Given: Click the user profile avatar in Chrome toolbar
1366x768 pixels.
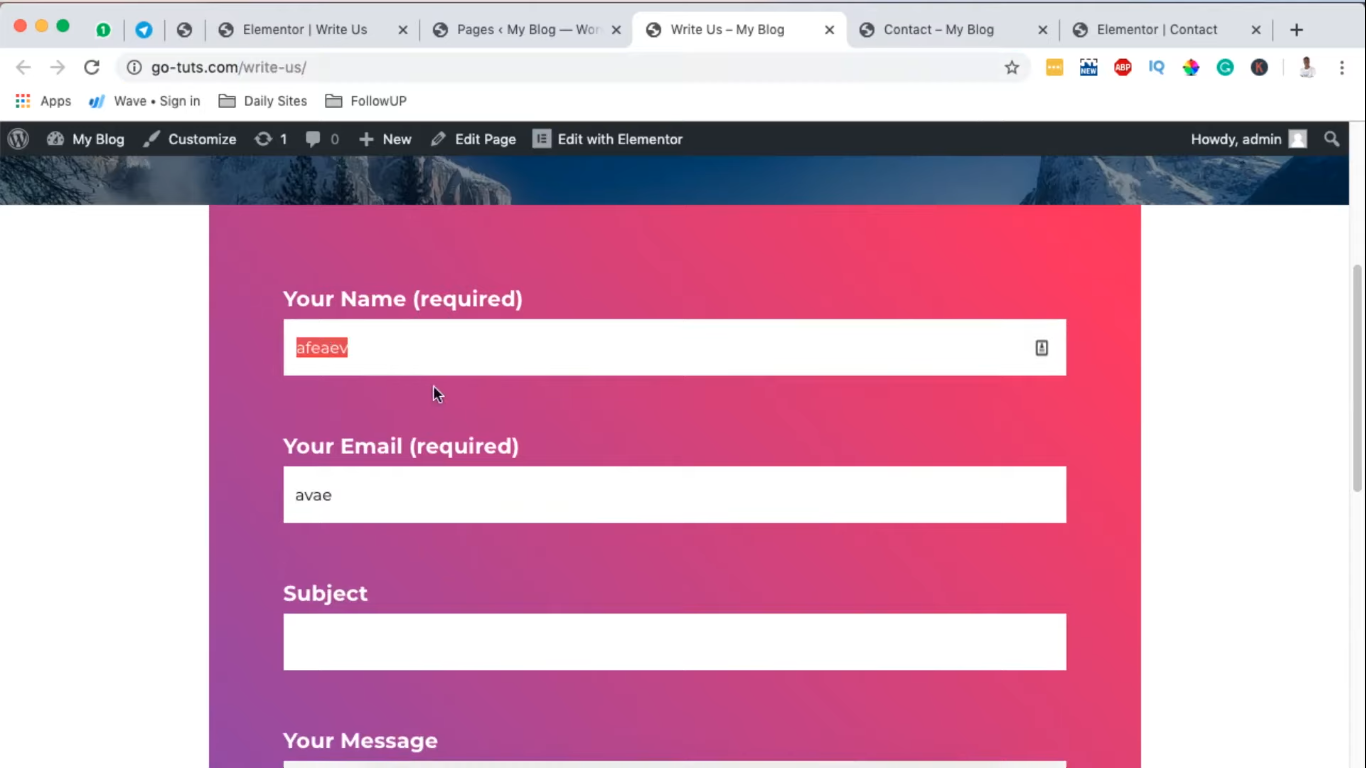Looking at the screenshot, I should point(1306,67).
